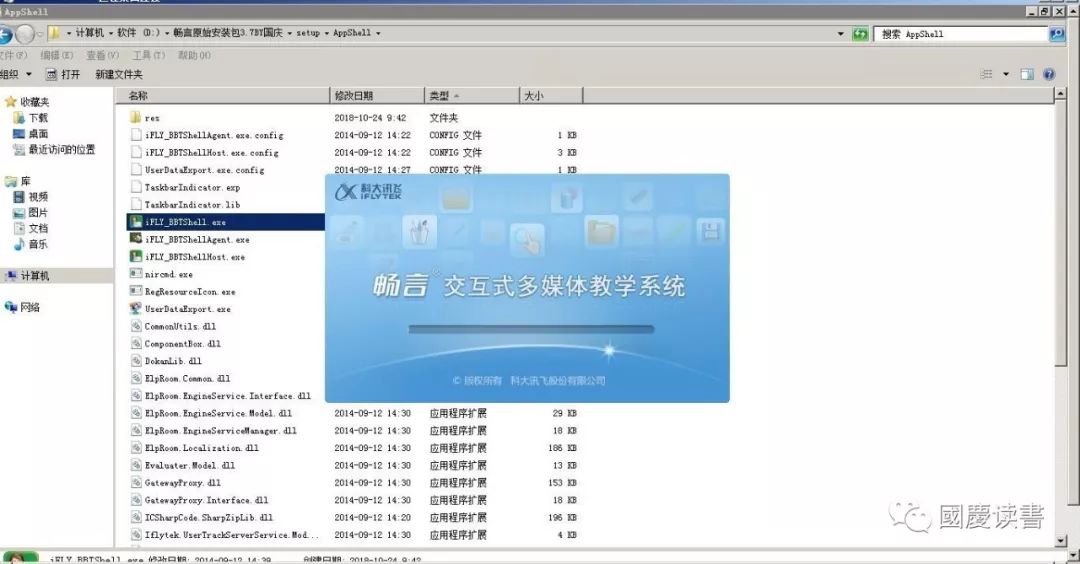Select TaskbarIndicator.exp file icon
1080x564 pixels.
(136, 187)
